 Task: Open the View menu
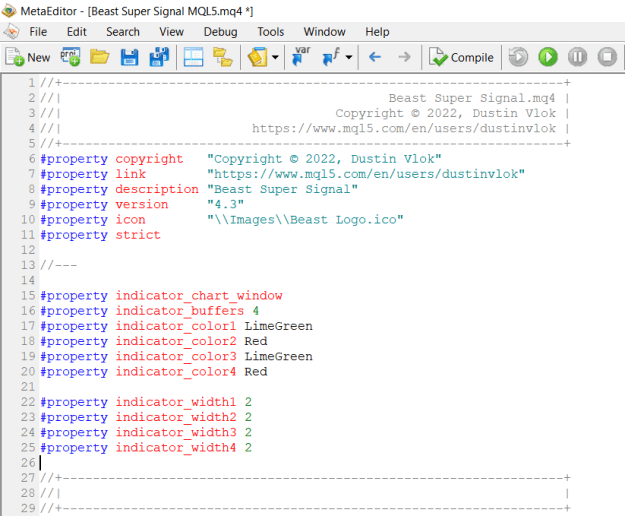pos(171,32)
